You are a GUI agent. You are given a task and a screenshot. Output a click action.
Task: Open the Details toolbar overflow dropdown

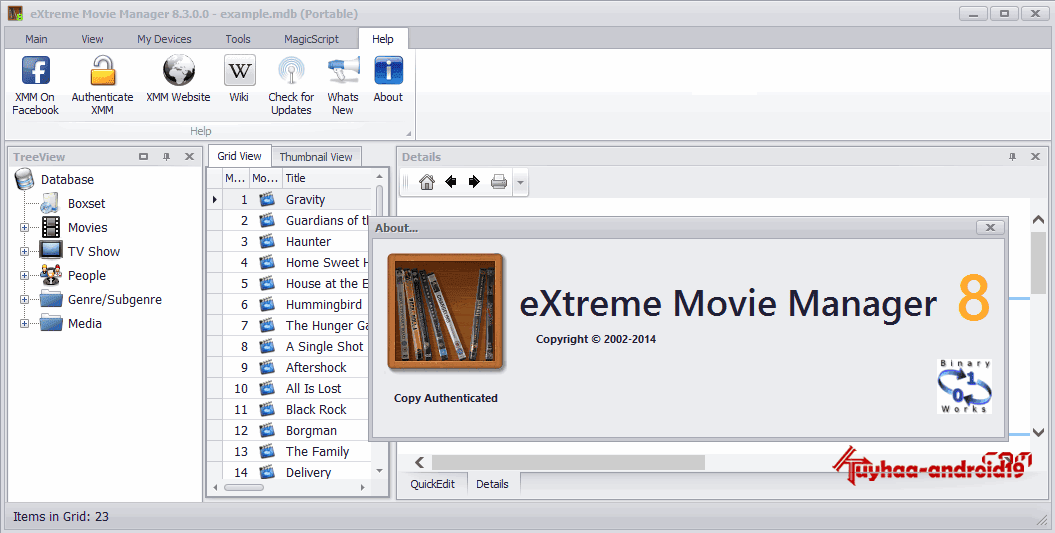521,182
